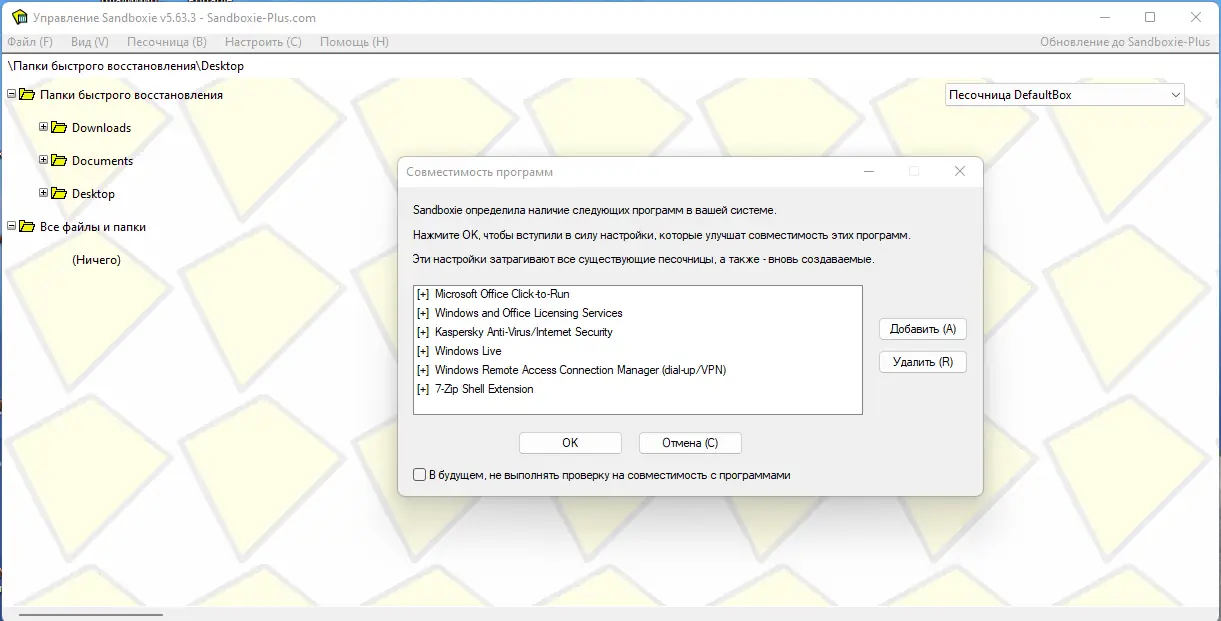
Task: Minimize the Sandboxie main window
Action: coord(1104,17)
